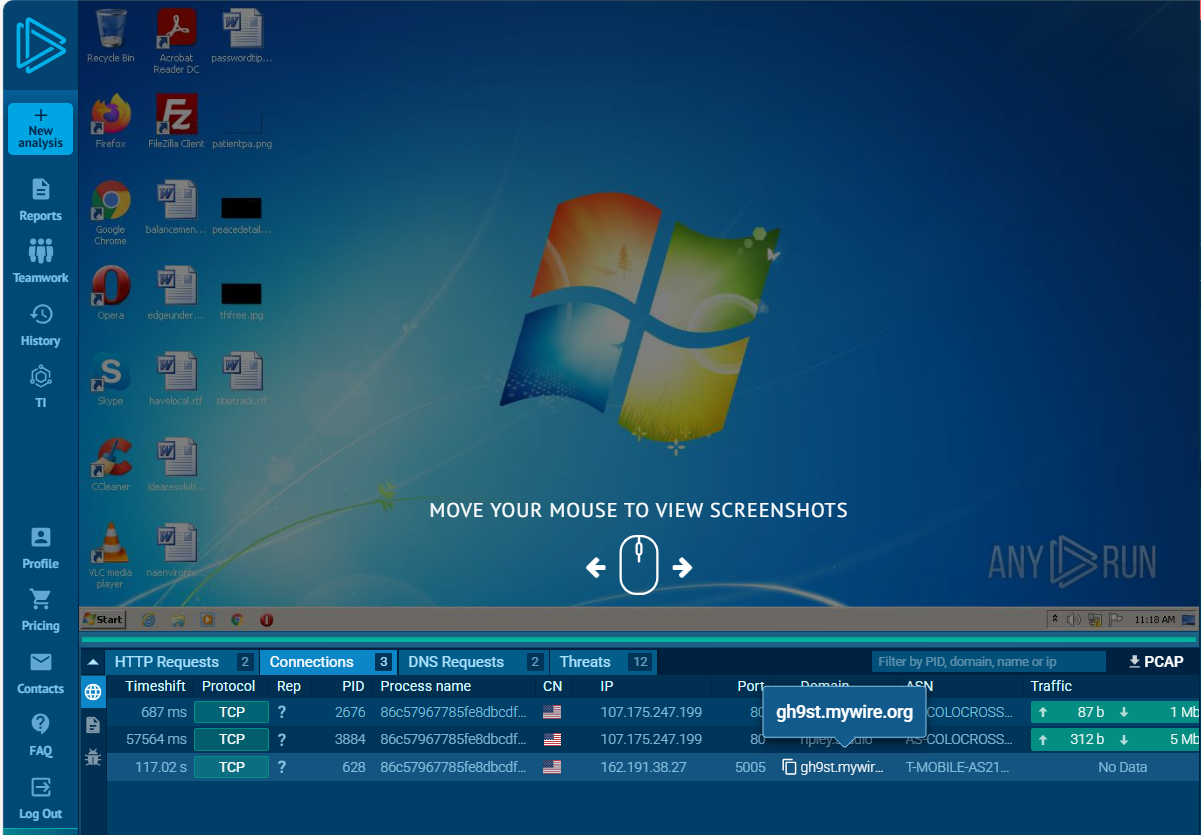Screen dimensions: 1201x835
Task: Switch to the DNS Requests tab
Action: click(x=474, y=662)
